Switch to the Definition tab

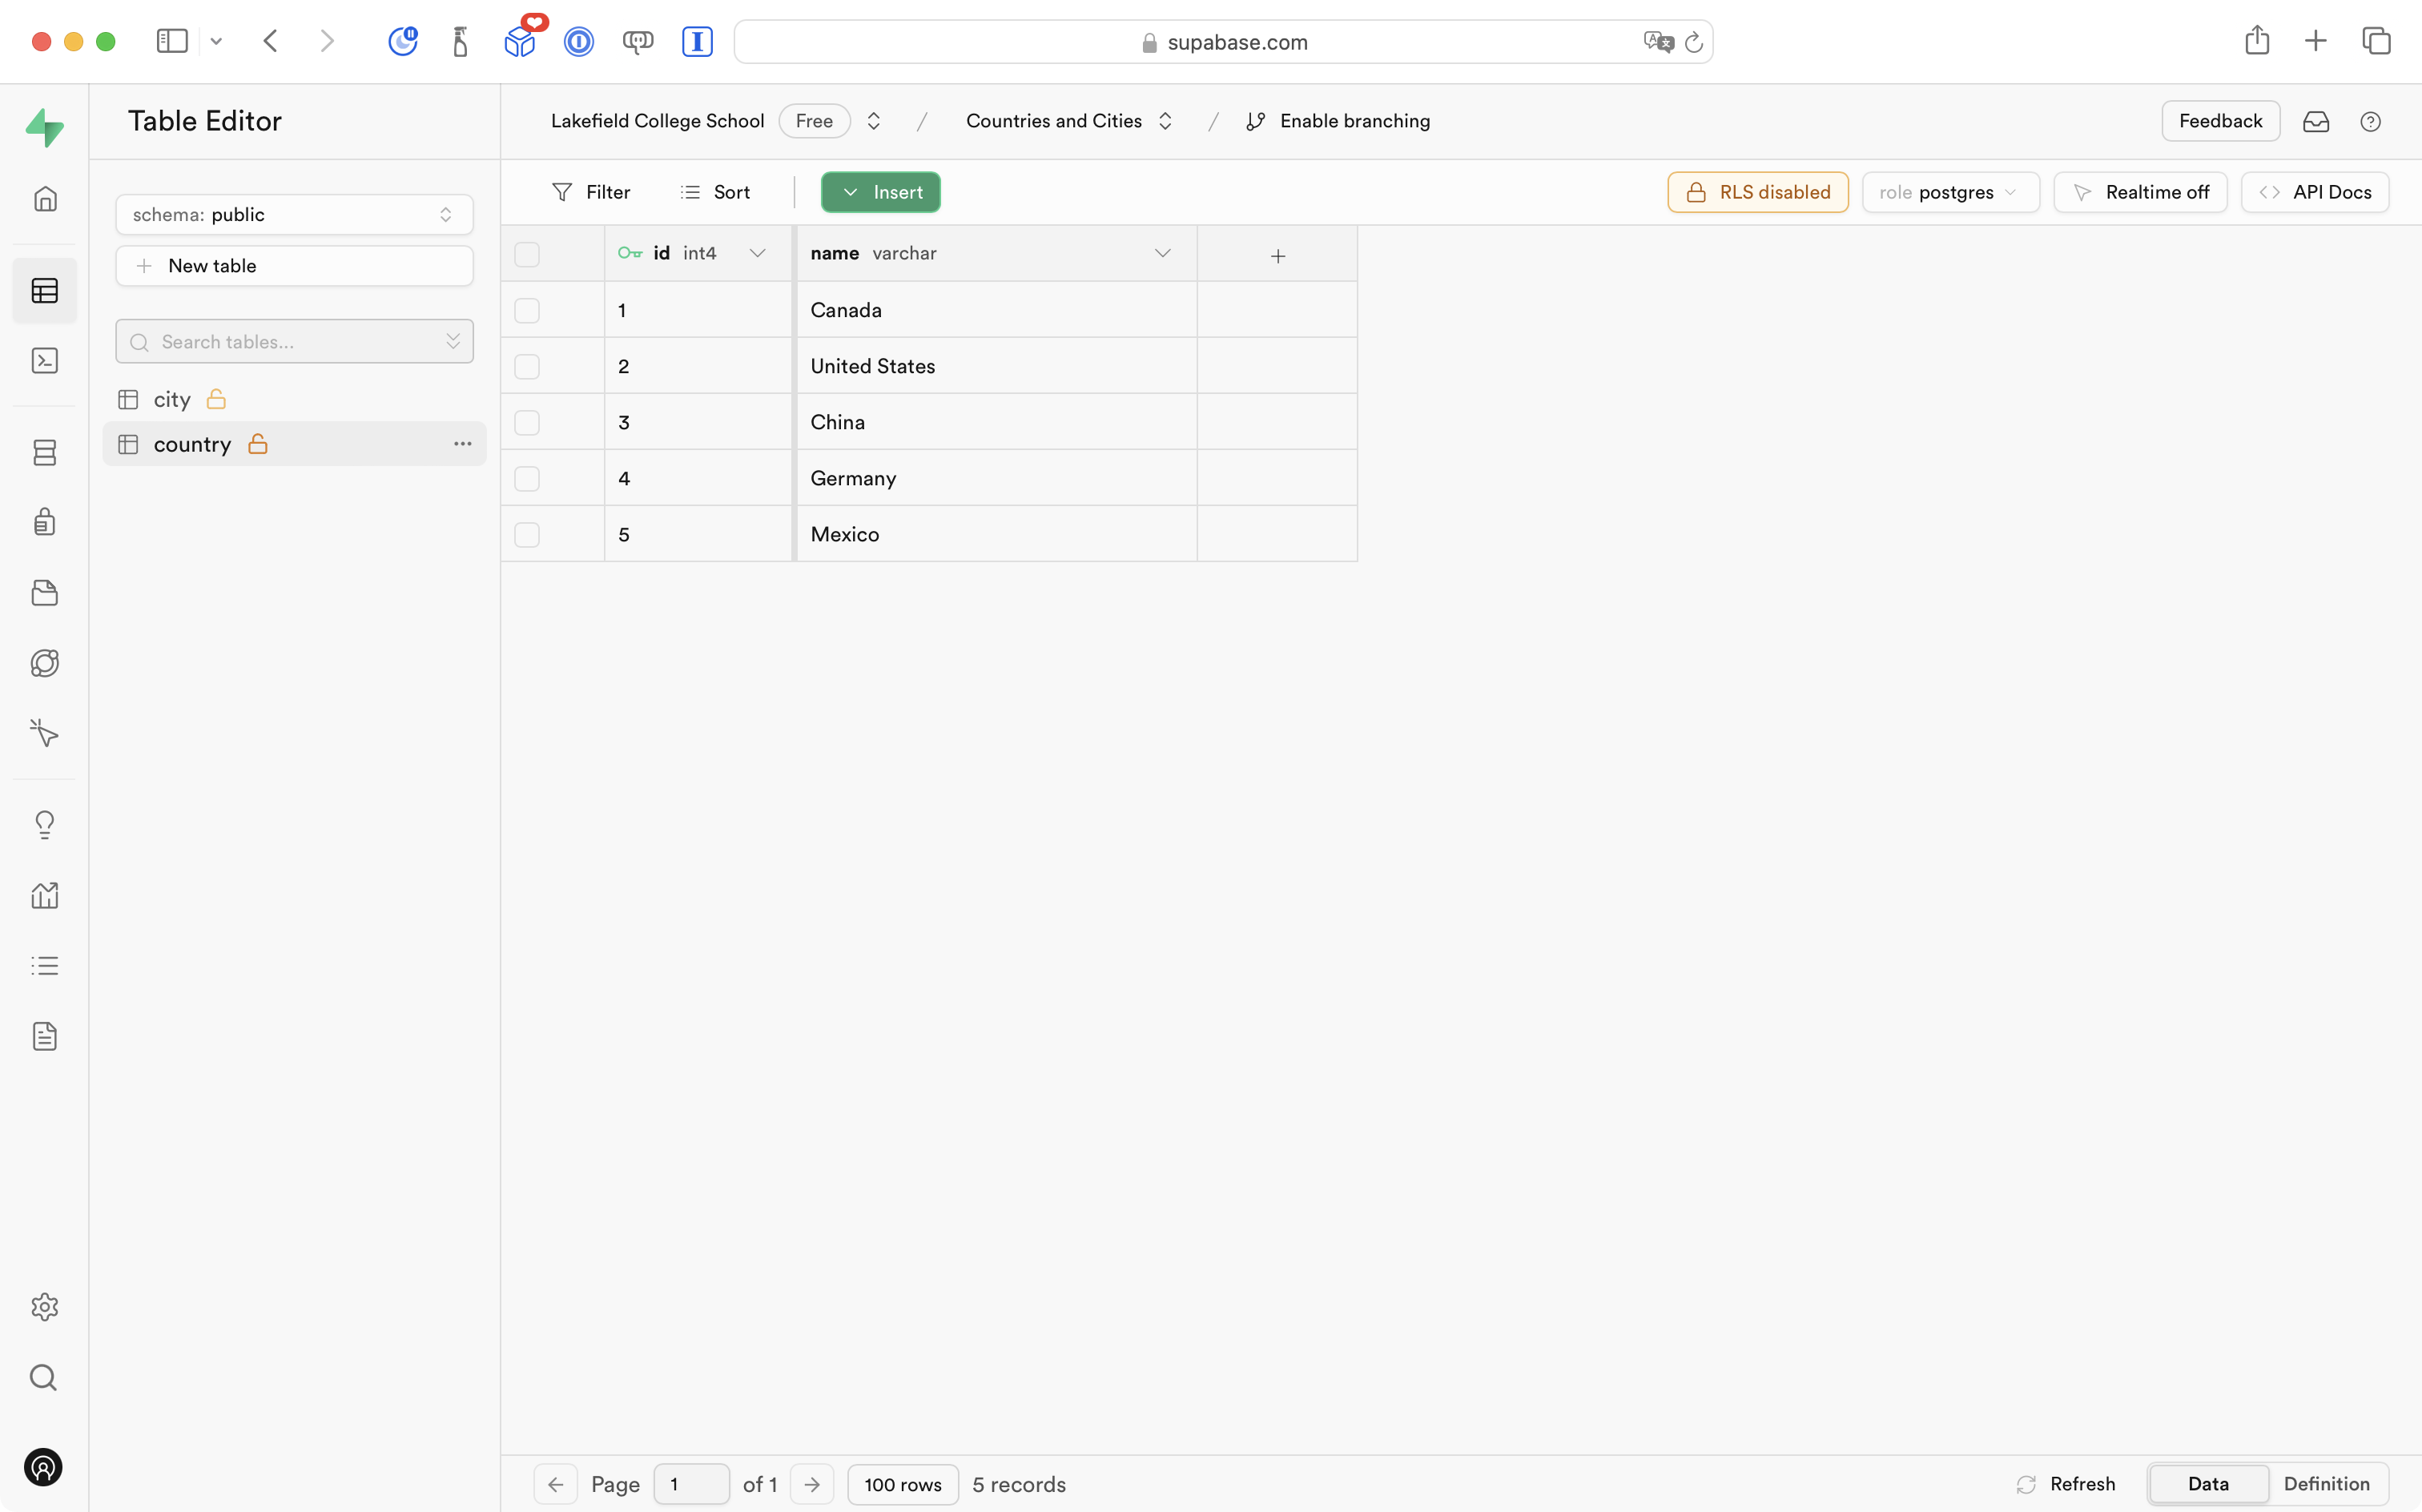[2326, 1484]
